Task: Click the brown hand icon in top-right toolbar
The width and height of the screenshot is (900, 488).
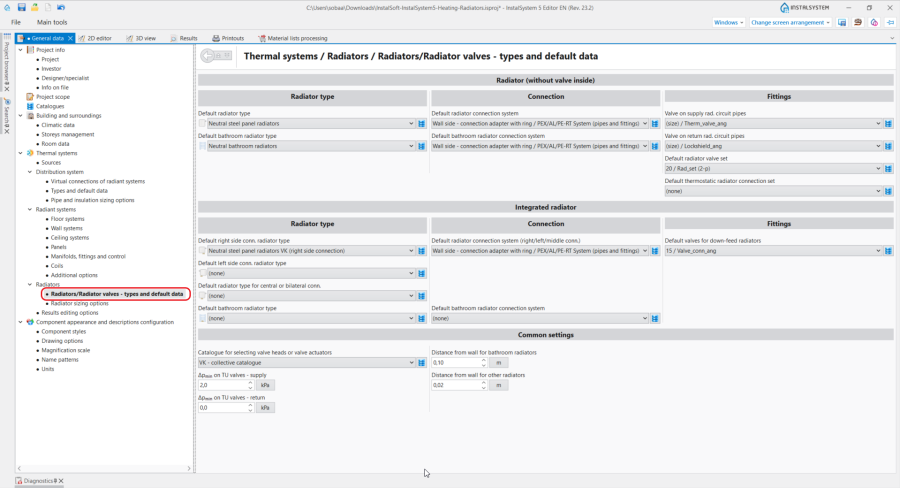Action: [858, 22]
